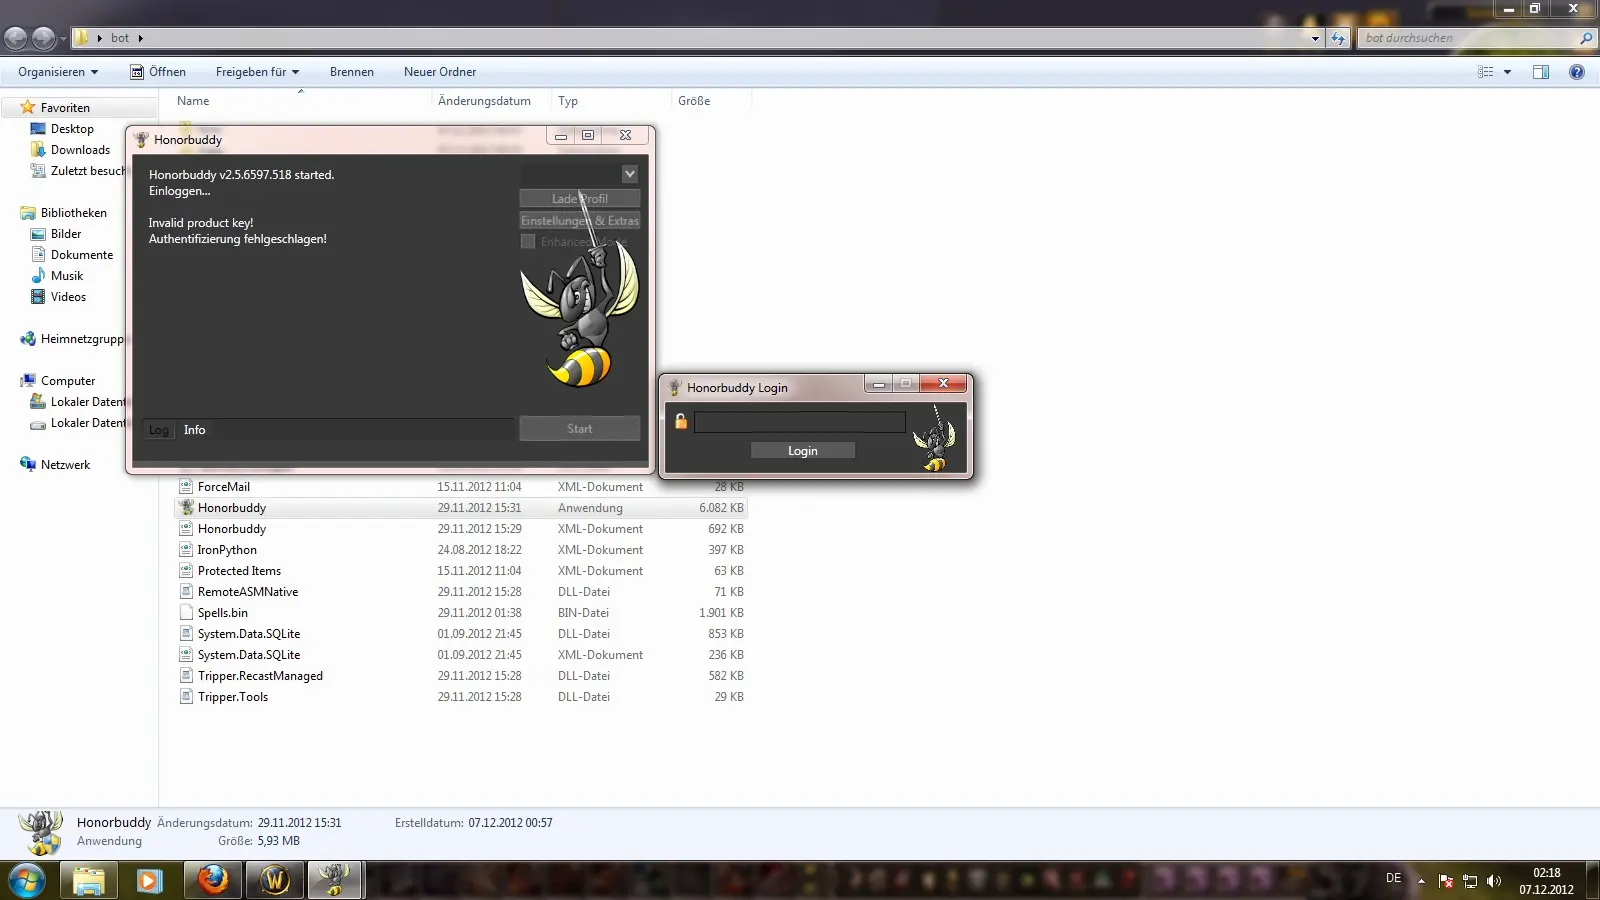Open the Windows Start orb
The width and height of the screenshot is (1600, 900).
click(26, 881)
